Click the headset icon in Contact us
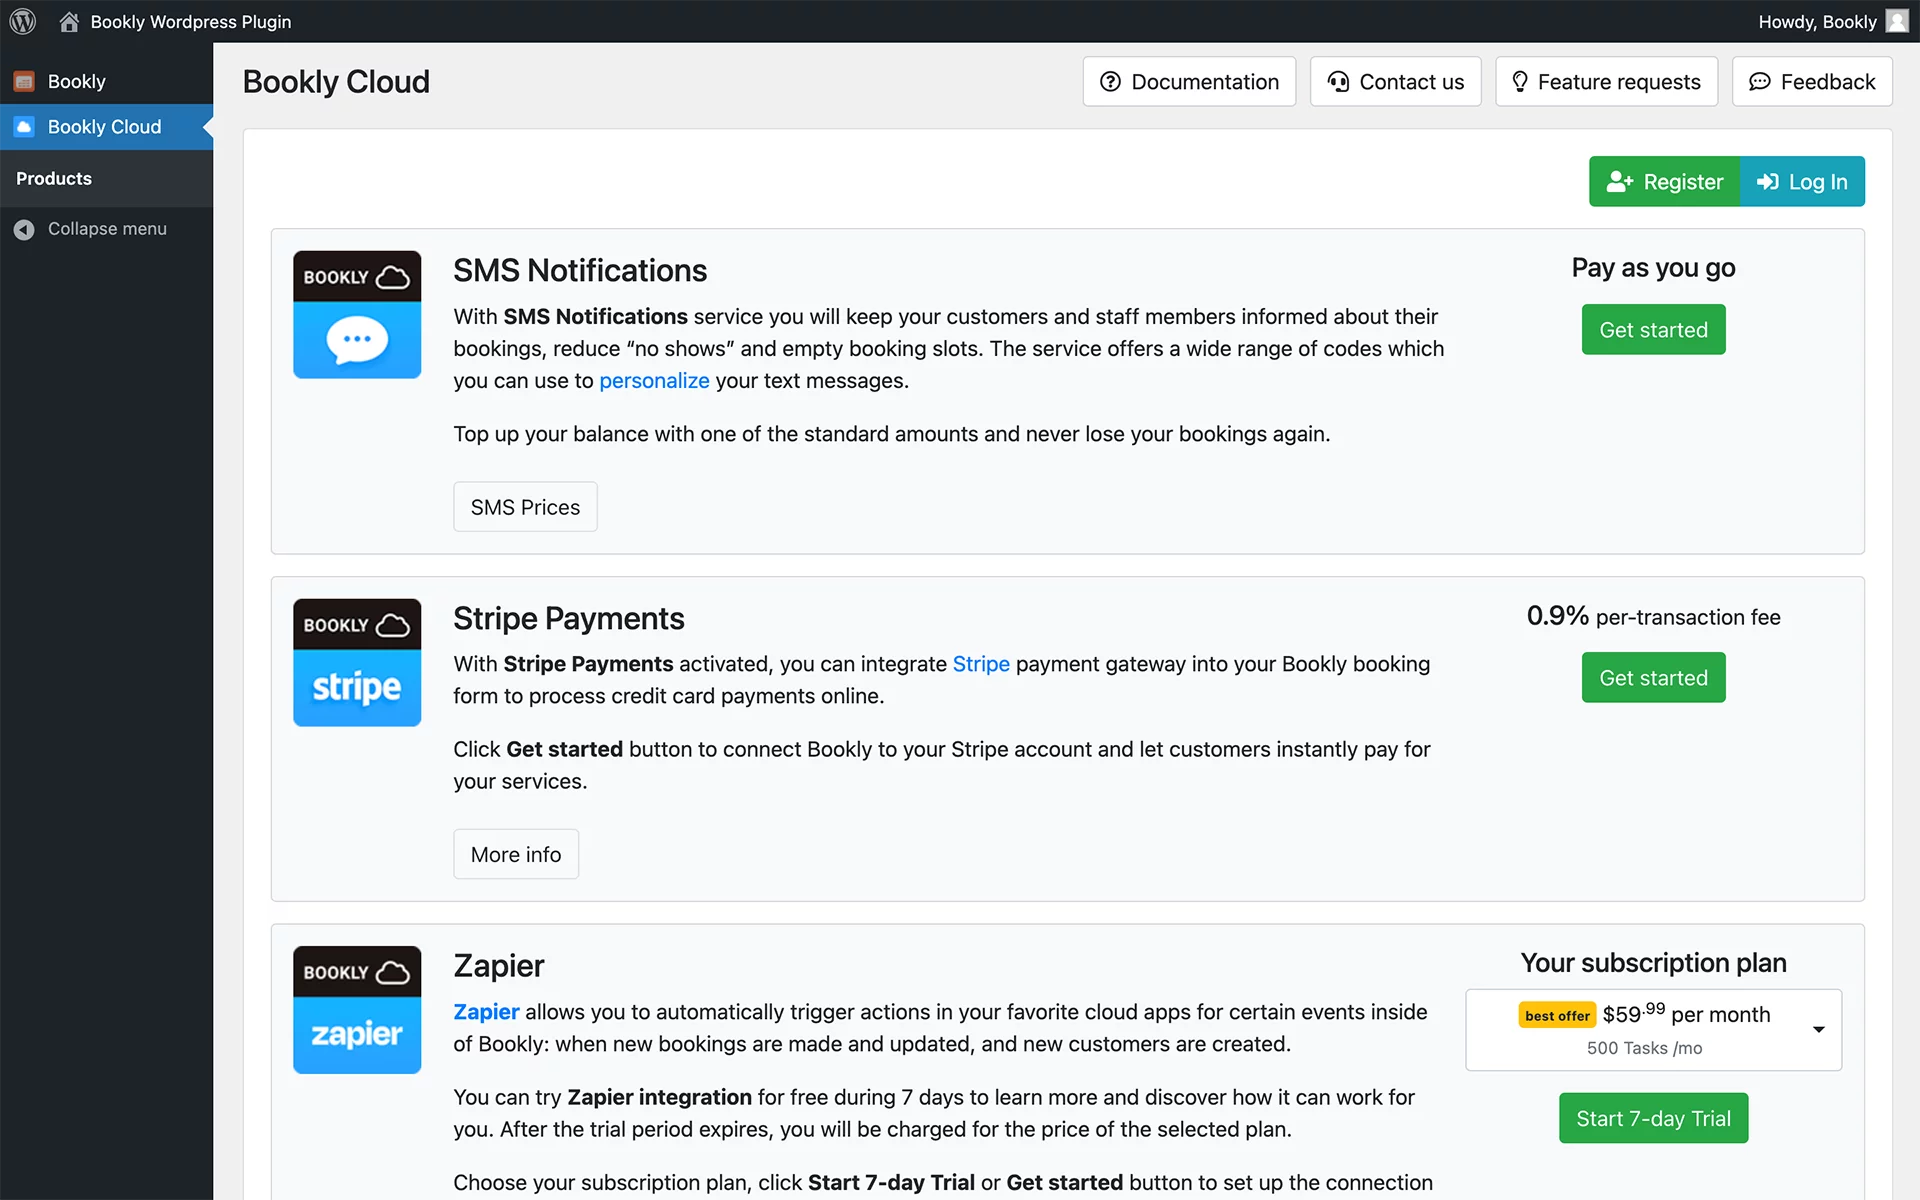 click(x=1338, y=82)
